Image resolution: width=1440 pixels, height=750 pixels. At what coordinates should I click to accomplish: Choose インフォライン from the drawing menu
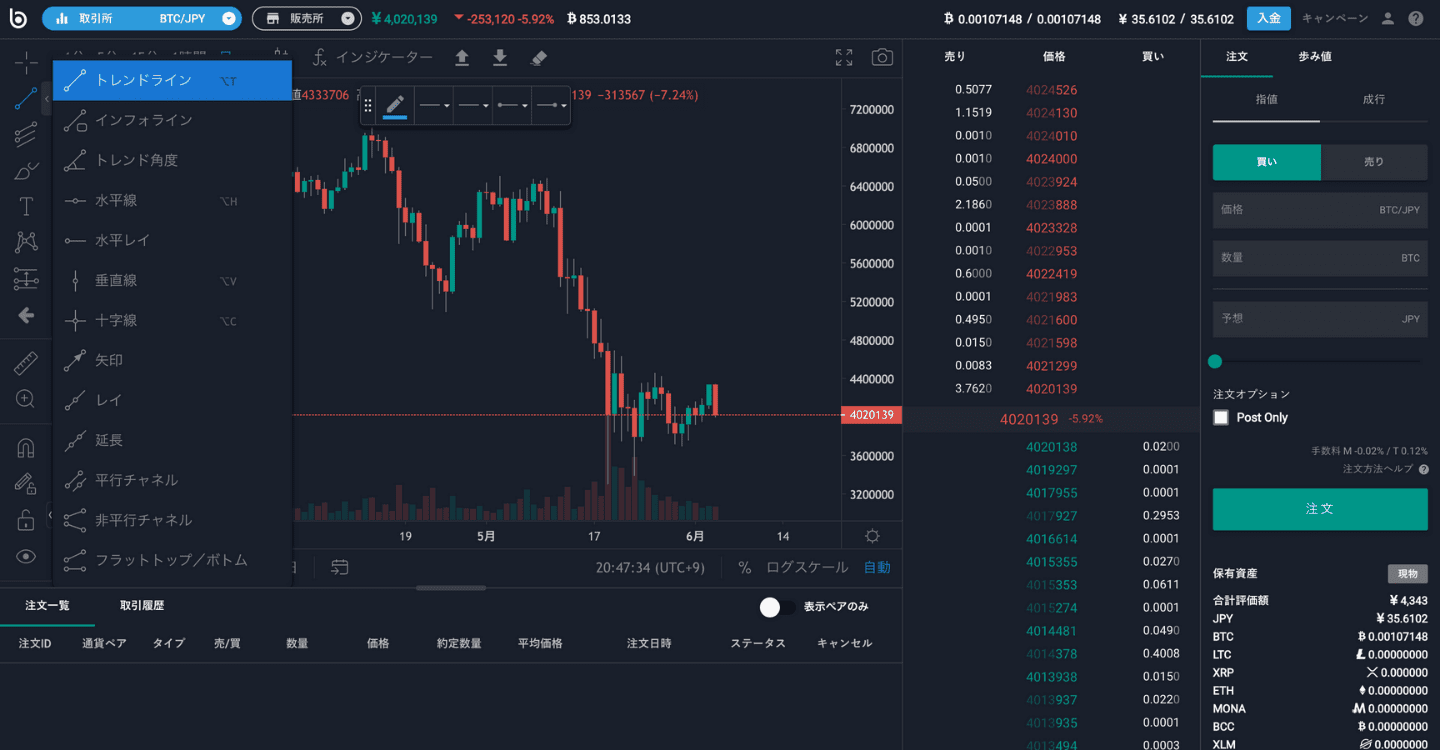(x=173, y=120)
